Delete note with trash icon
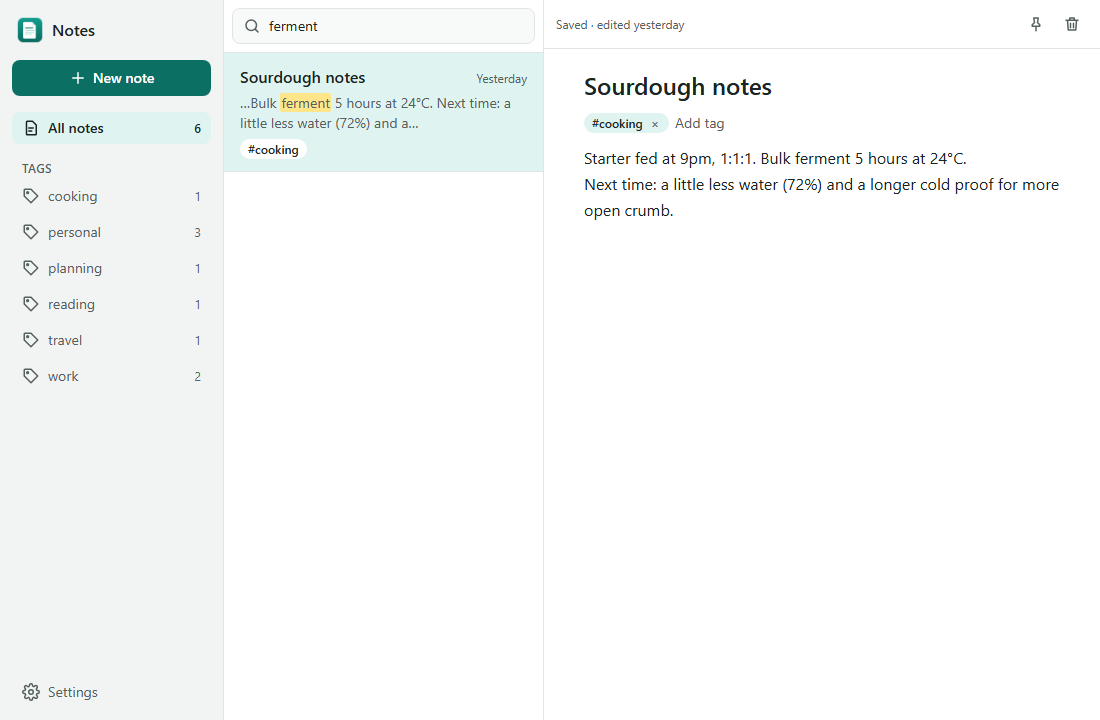The height and width of the screenshot is (720, 1100). (1071, 25)
